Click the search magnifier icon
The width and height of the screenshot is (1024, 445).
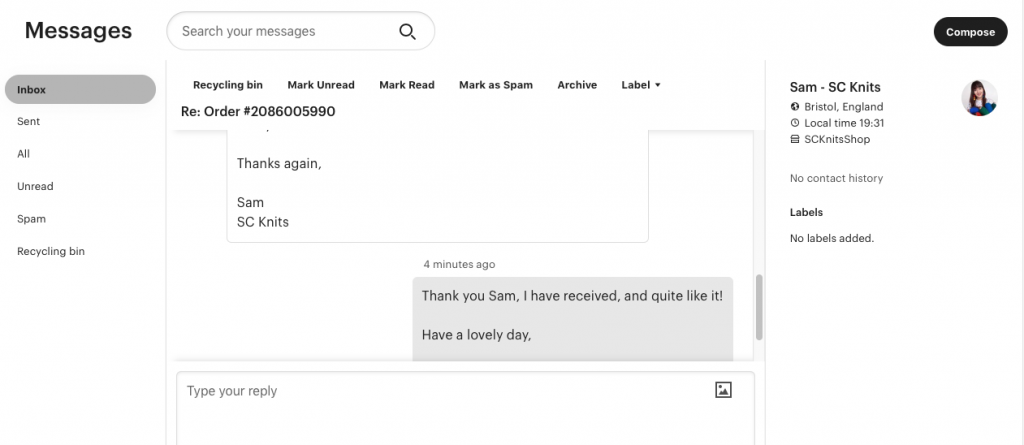[408, 31]
